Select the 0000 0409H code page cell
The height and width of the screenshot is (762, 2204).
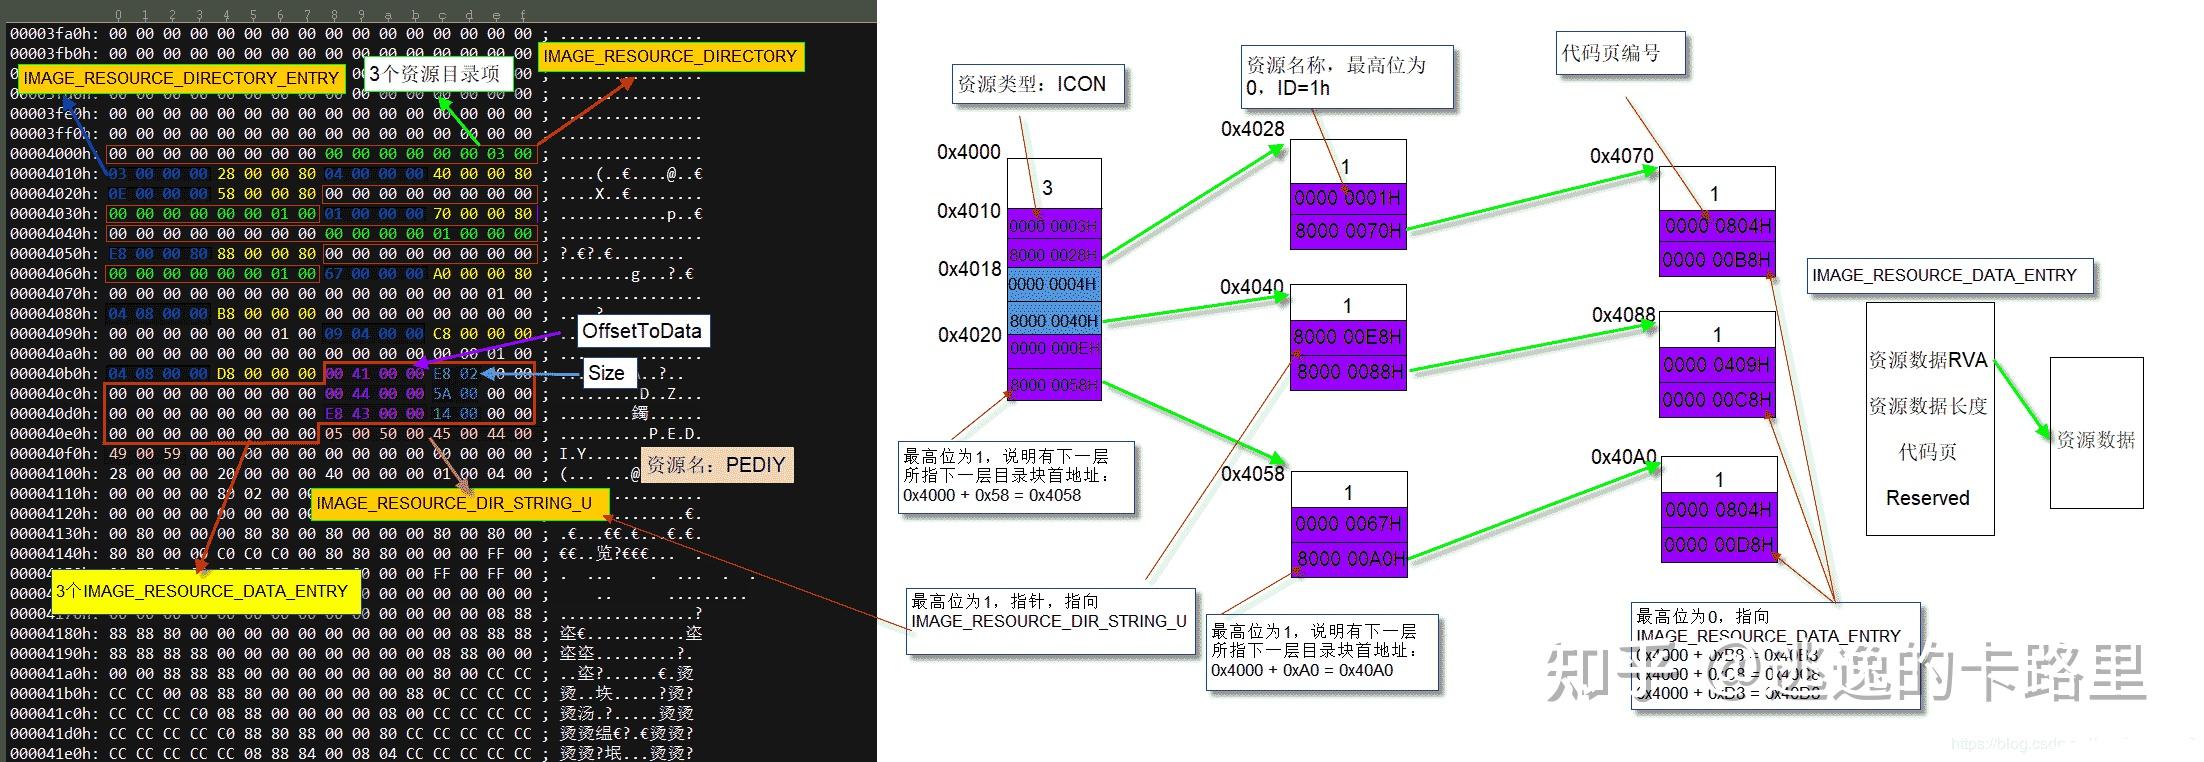click(1717, 365)
